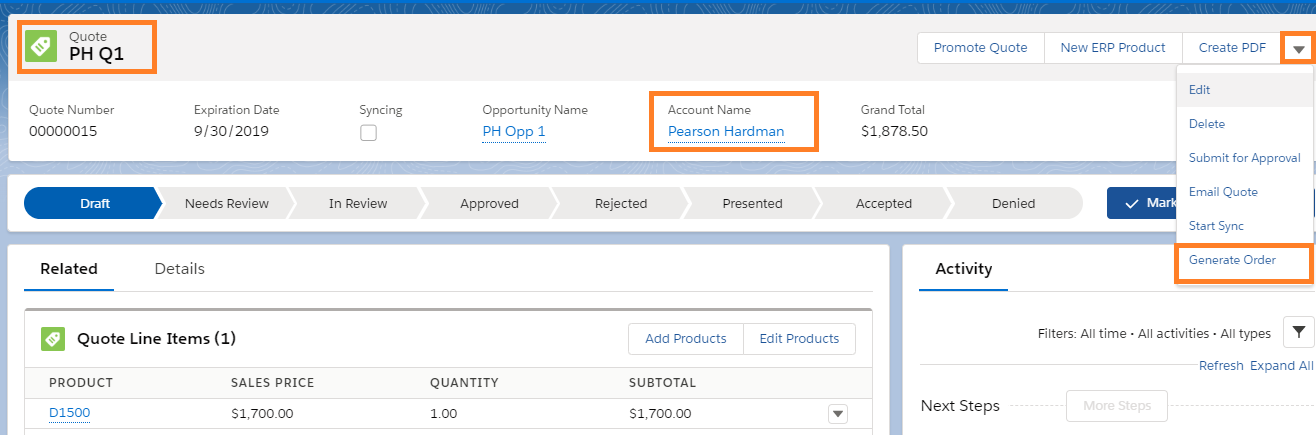
Task: Click the Refresh activity link
Action: tap(1221, 366)
